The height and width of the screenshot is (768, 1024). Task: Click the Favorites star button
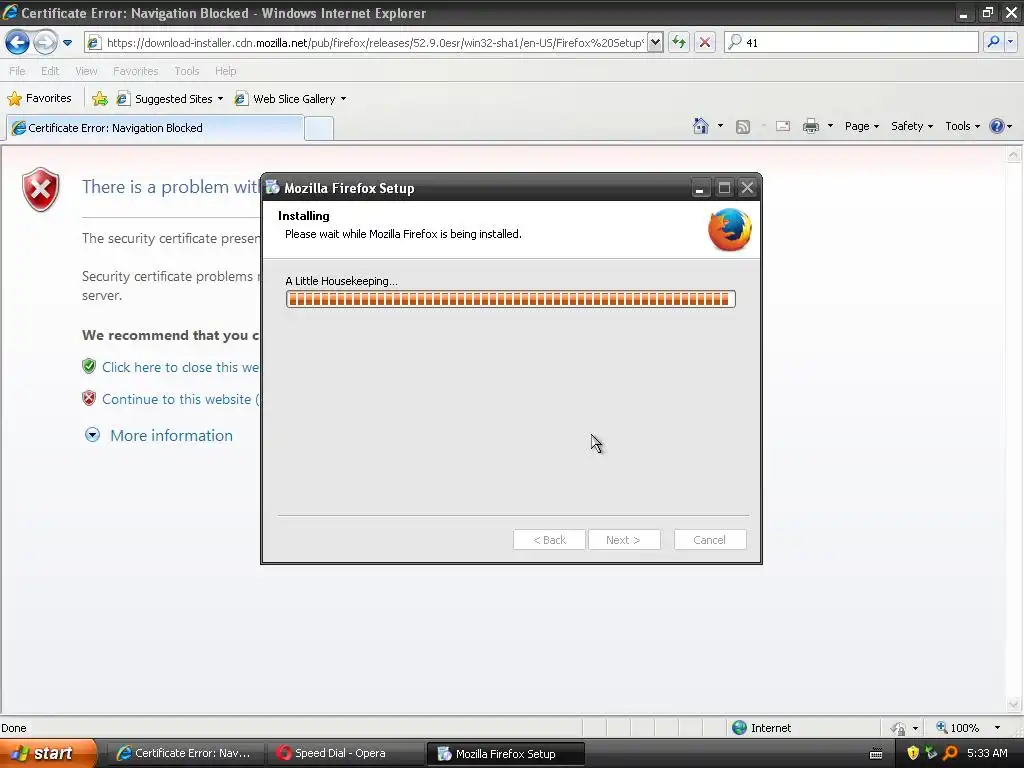(39, 99)
